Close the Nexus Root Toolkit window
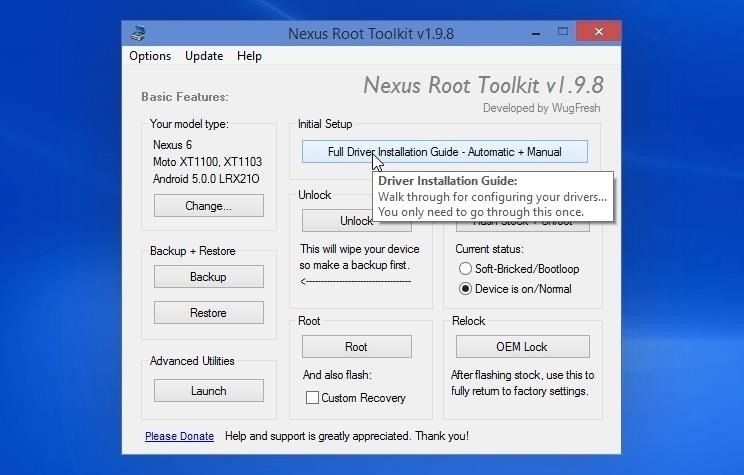 [x=599, y=32]
